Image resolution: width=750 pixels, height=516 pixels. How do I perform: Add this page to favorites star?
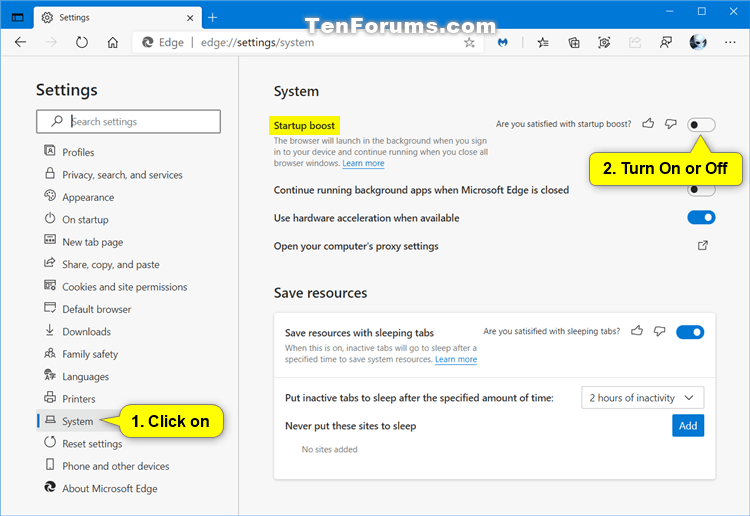469,43
